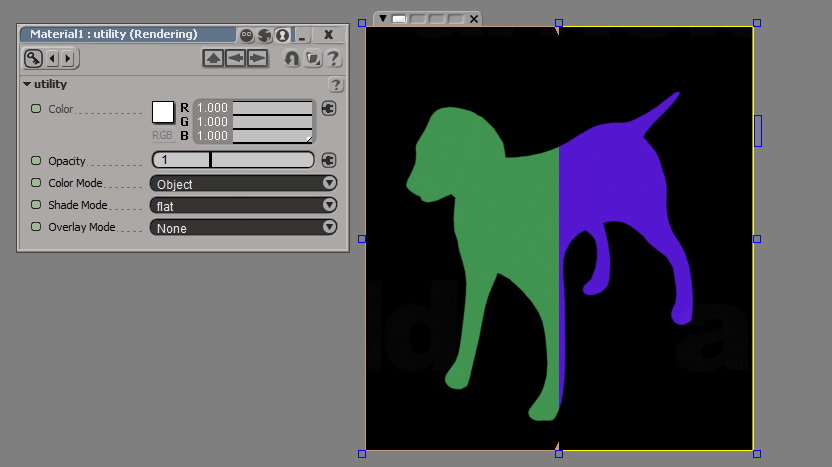Toggle the Opacity animation marker

pyautogui.click(x=36, y=160)
